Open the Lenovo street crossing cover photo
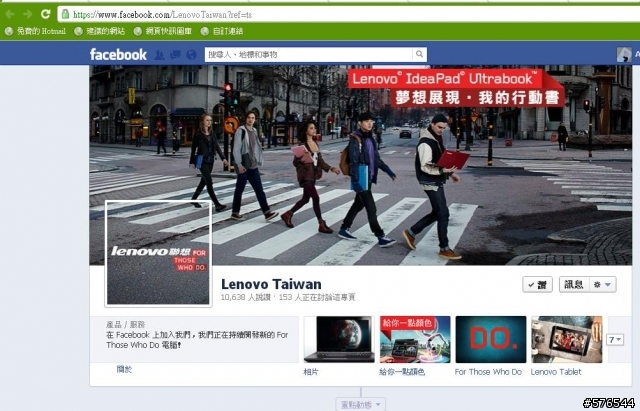640x411 pixels. [360, 165]
